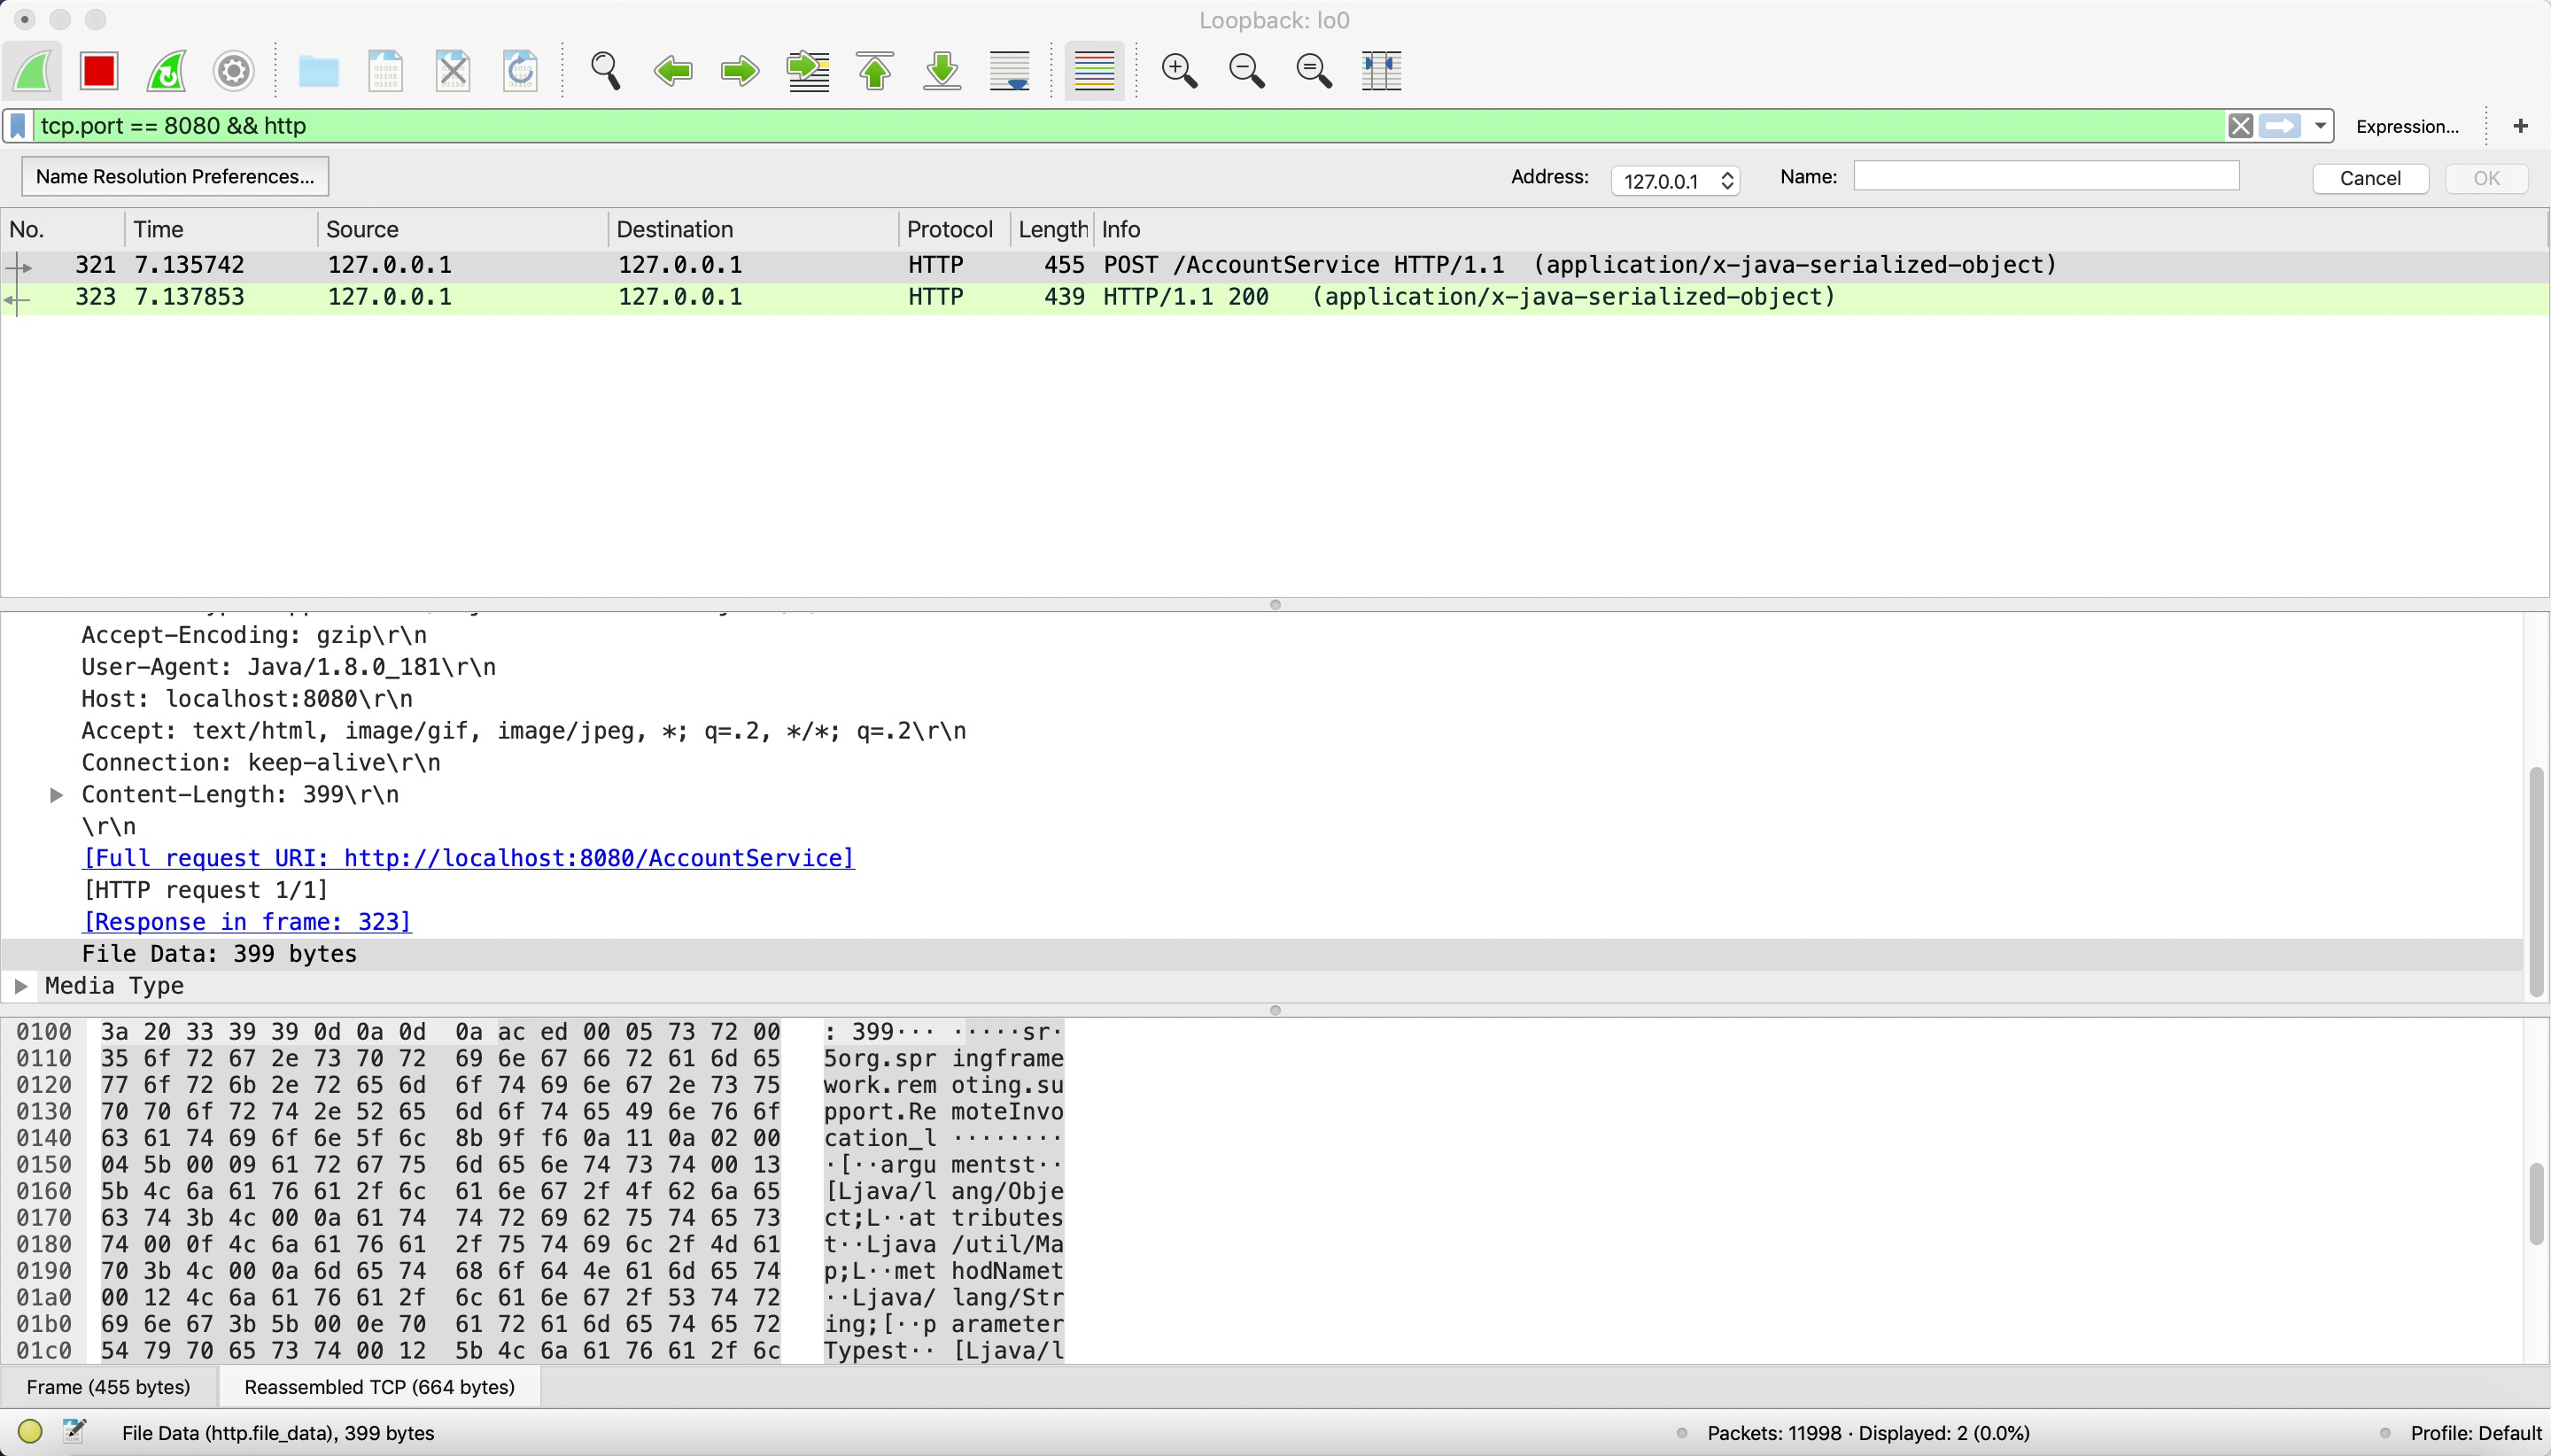
Task: Toggle auto-scroll during live capture icon
Action: (1009, 71)
